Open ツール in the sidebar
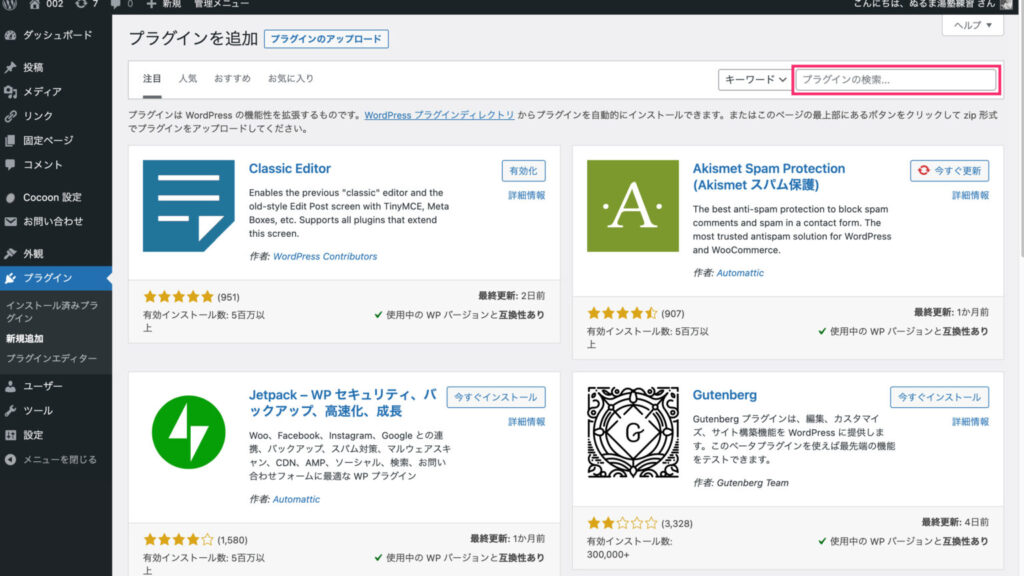Screen dimensions: 1024x576 pos(38,411)
